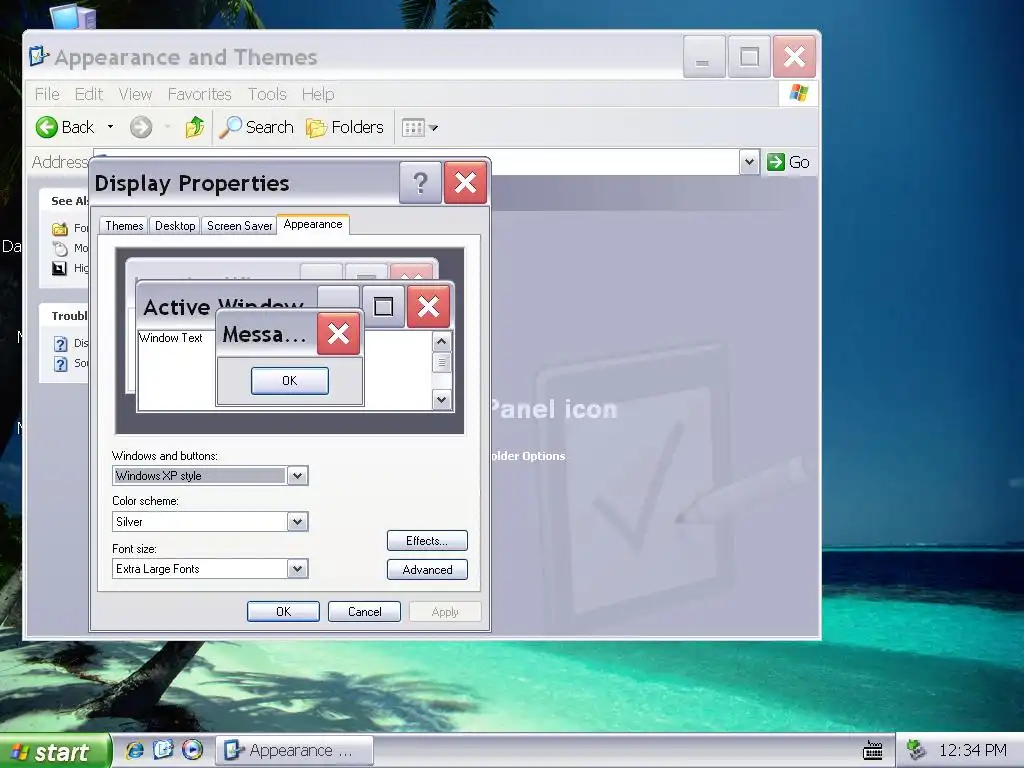Screen dimensions: 1024x768
Task: Click the system tray hardware icon
Action: 916,750
